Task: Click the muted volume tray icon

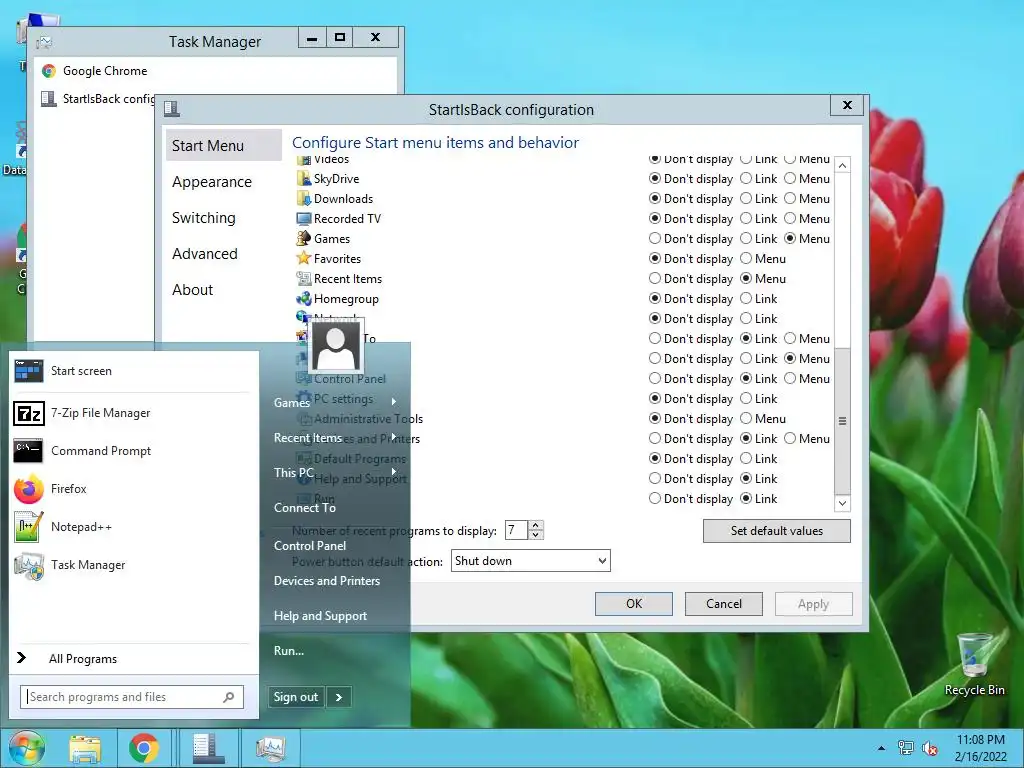Action: pos(929,748)
